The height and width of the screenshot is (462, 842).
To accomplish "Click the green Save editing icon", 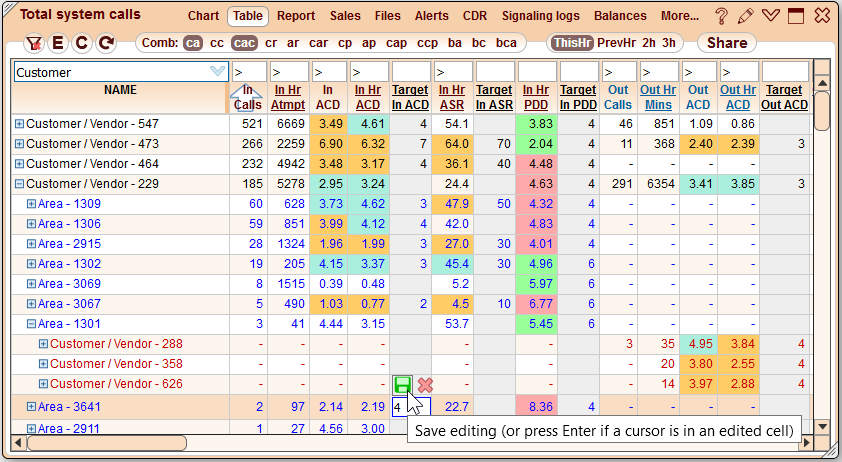I will pyautogui.click(x=402, y=385).
